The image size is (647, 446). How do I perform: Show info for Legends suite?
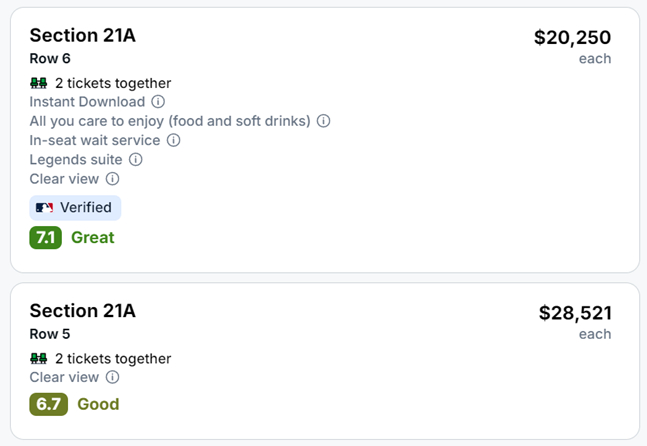(135, 160)
